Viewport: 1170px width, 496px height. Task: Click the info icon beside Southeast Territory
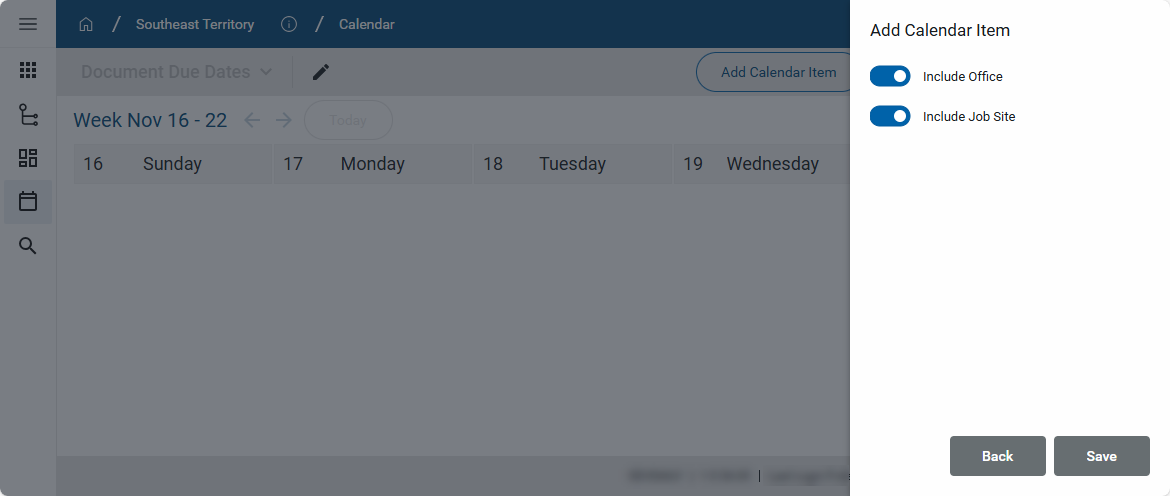point(289,24)
